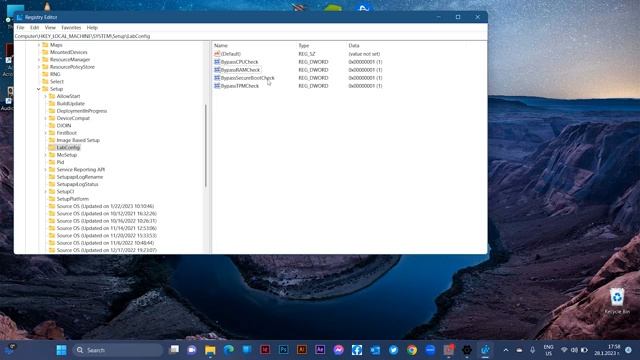Select the SetupapiLogStatus key
The height and width of the screenshot is (360, 640).
pyautogui.click(x=77, y=184)
